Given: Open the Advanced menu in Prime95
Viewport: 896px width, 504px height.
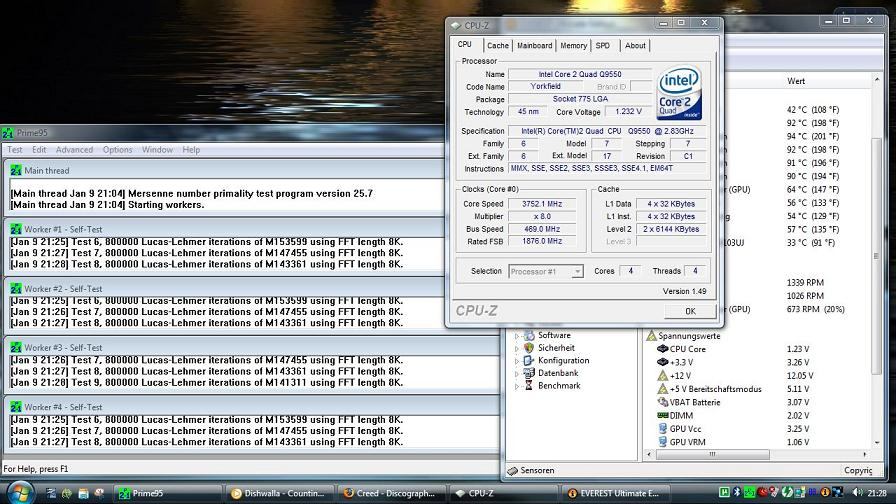Looking at the screenshot, I should (x=74, y=150).
